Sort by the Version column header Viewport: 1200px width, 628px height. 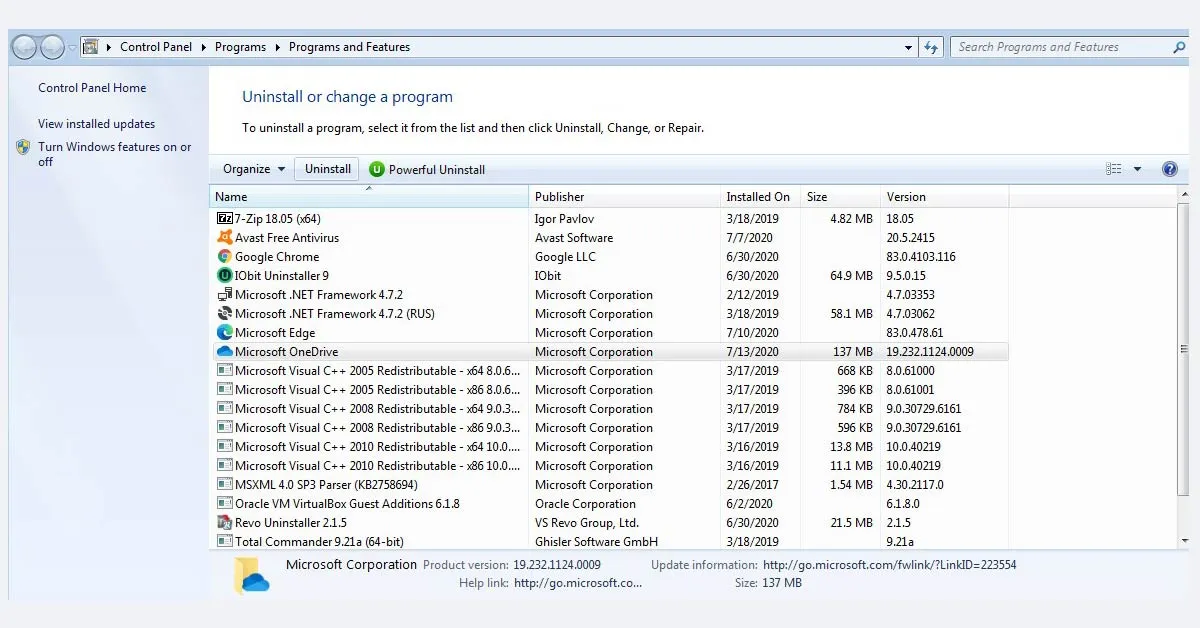click(944, 197)
